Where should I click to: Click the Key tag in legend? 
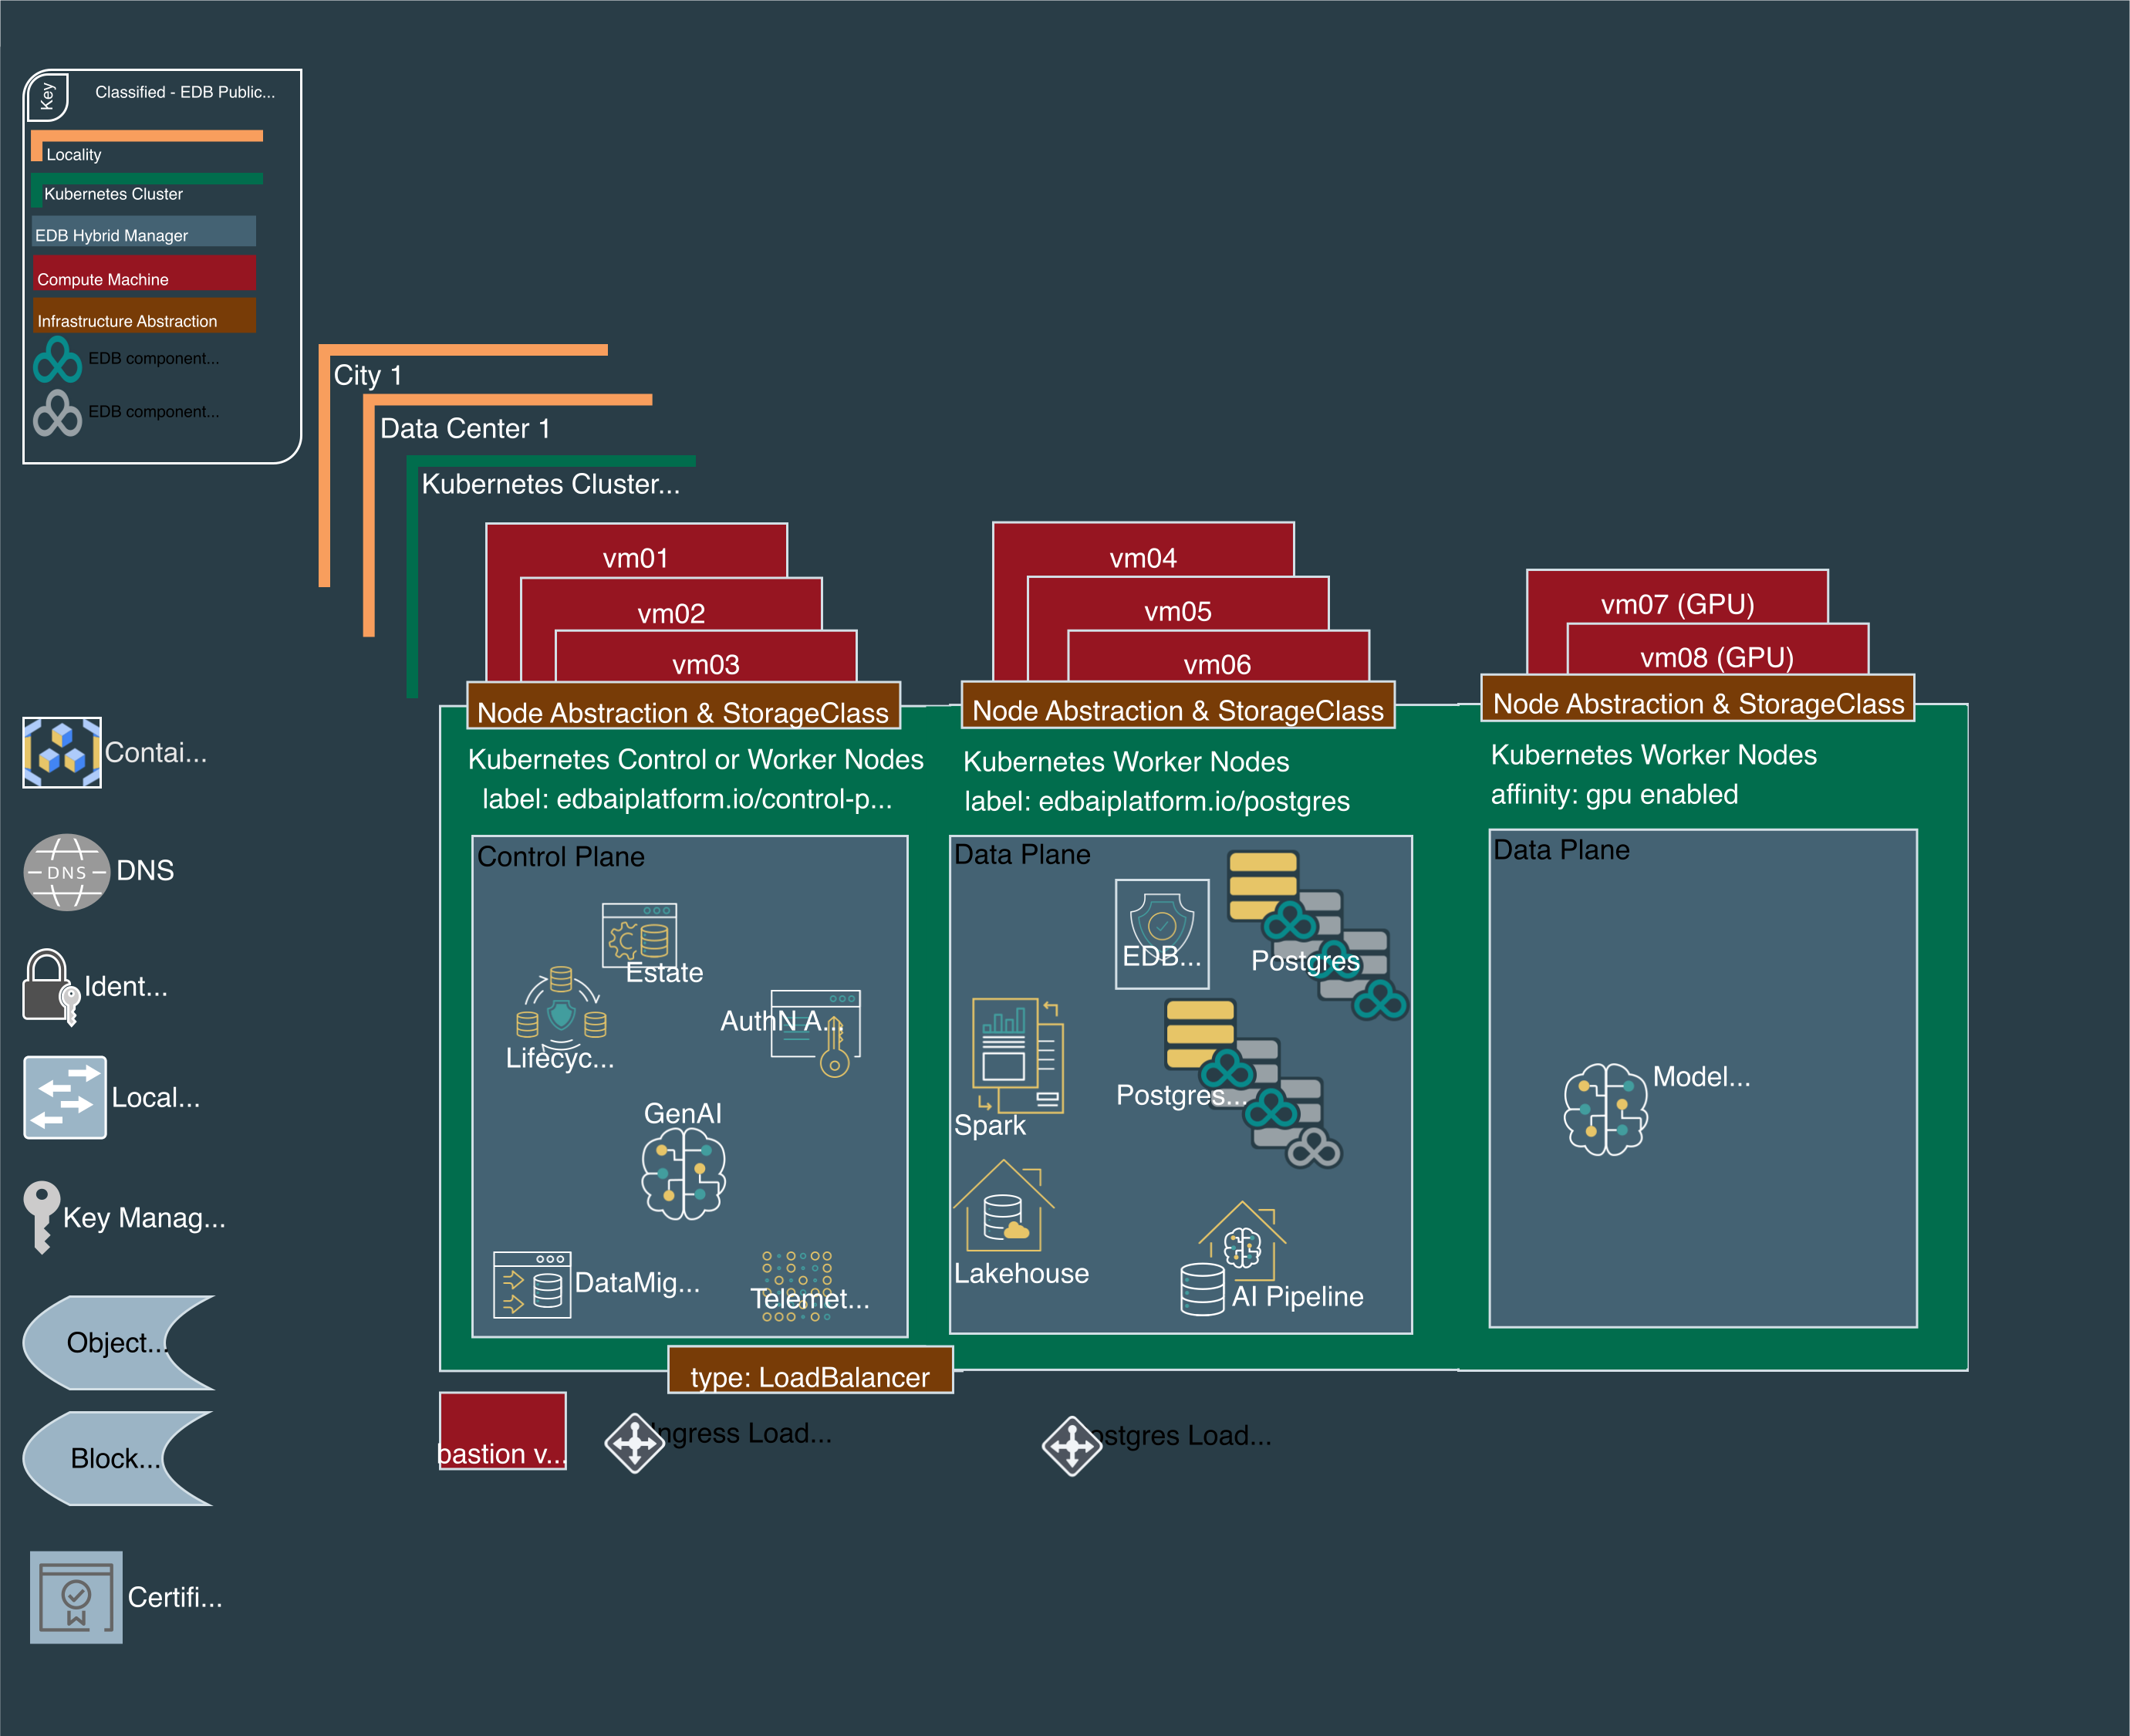47,96
